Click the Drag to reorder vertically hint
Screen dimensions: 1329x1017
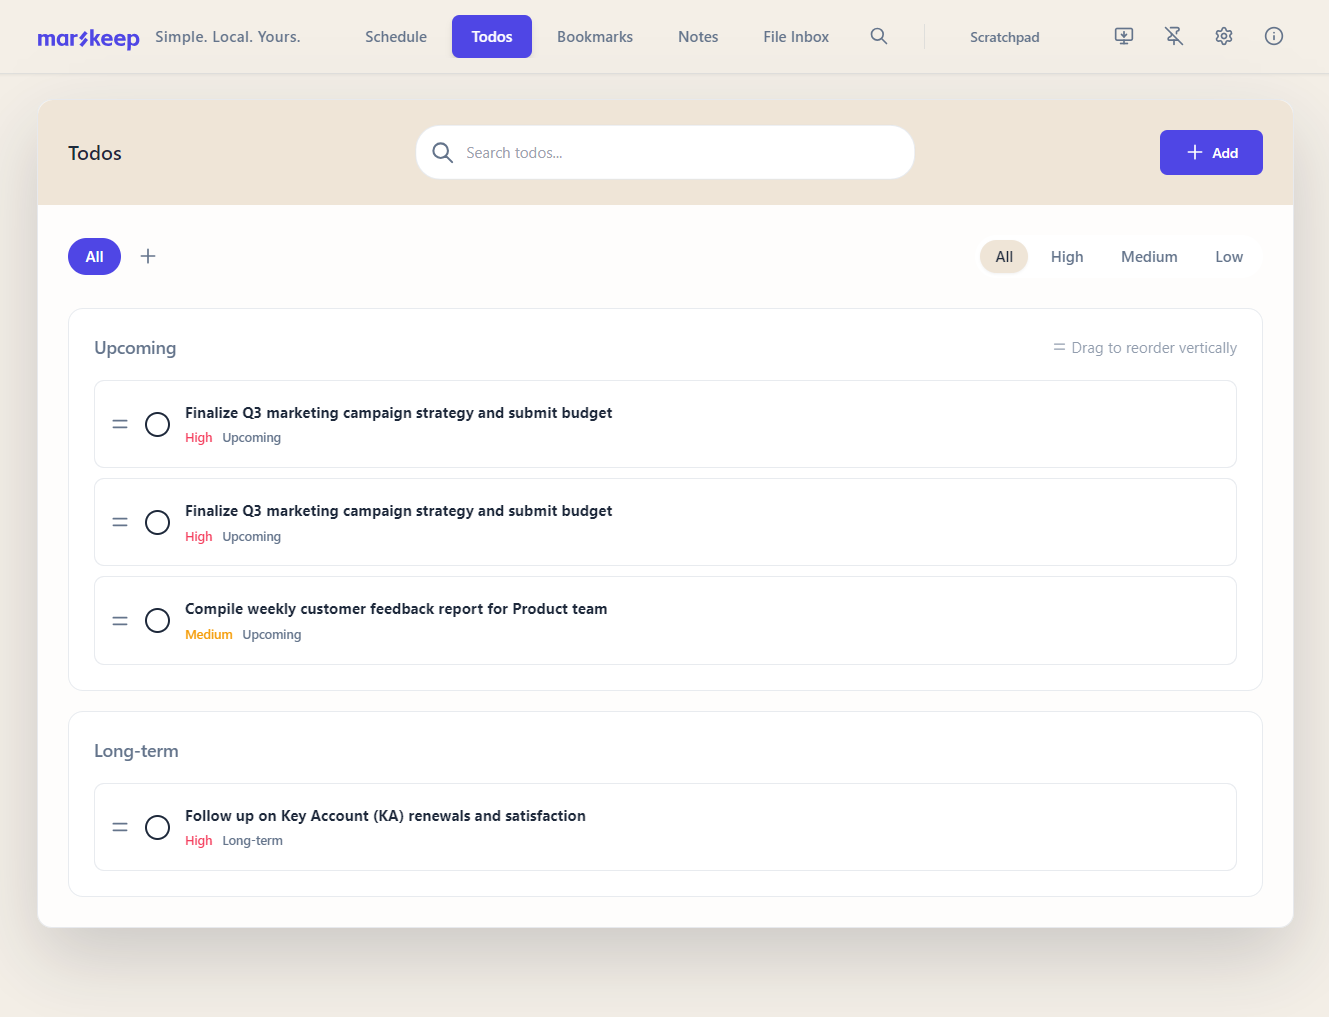click(x=1145, y=348)
